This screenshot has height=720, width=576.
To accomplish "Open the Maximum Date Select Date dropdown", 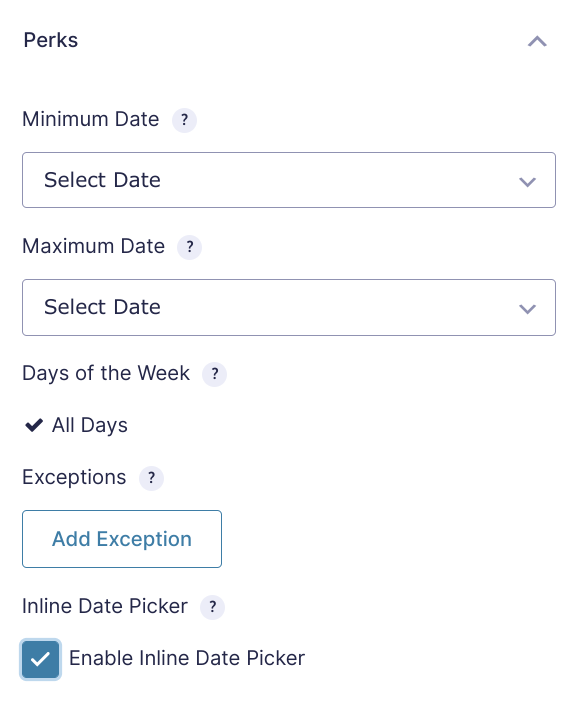I will coord(289,307).
